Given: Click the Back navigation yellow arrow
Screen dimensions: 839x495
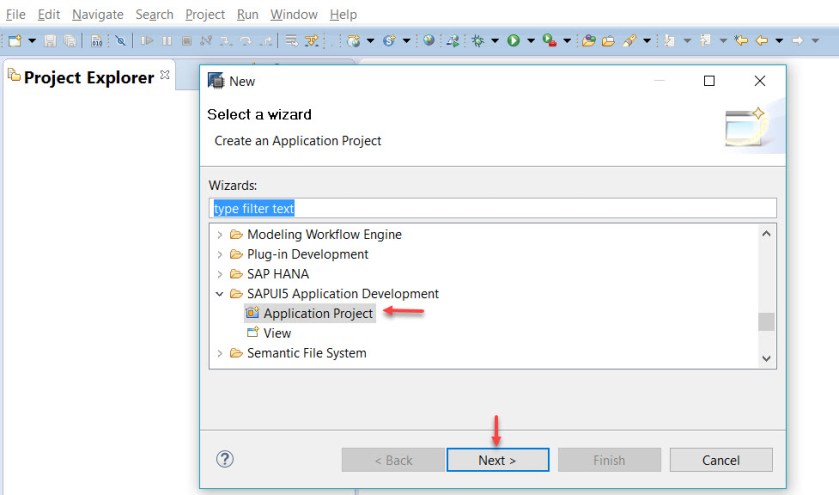Looking at the screenshot, I should tap(762, 41).
